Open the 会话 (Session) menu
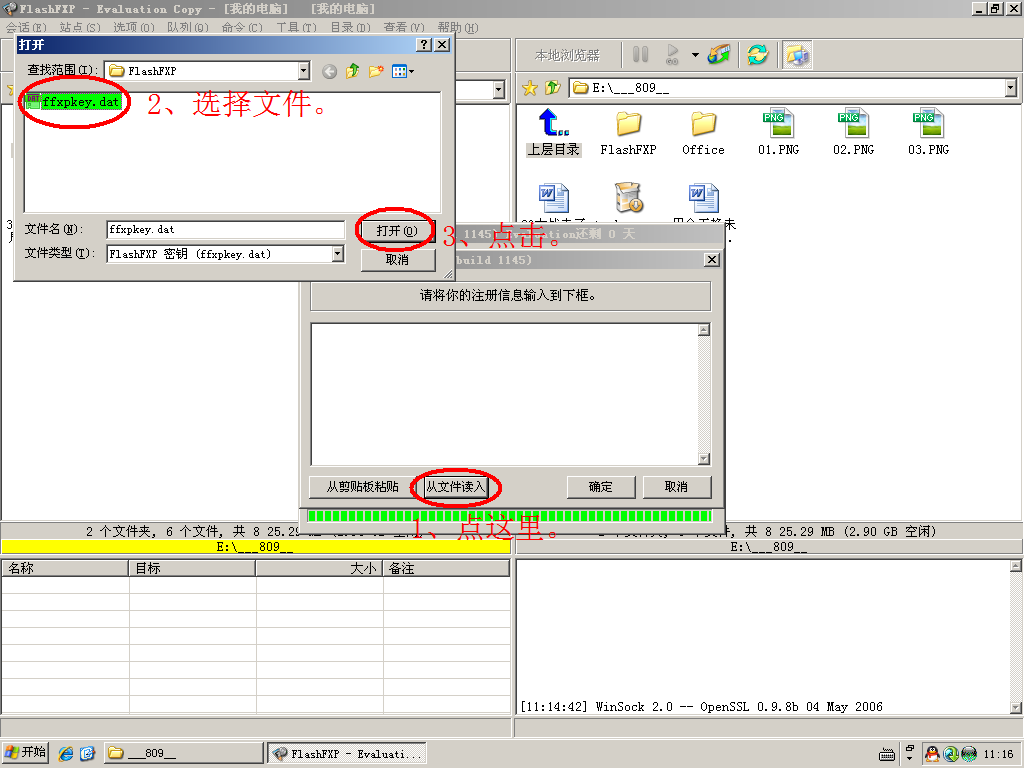The image size is (1024, 768). tap(26, 27)
